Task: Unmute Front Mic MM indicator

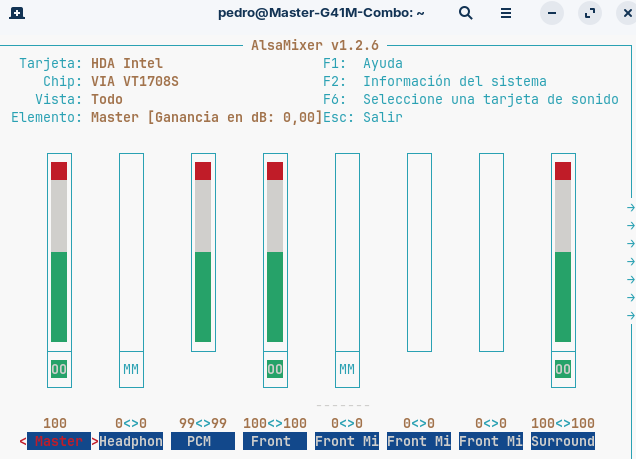Action: 347,369
